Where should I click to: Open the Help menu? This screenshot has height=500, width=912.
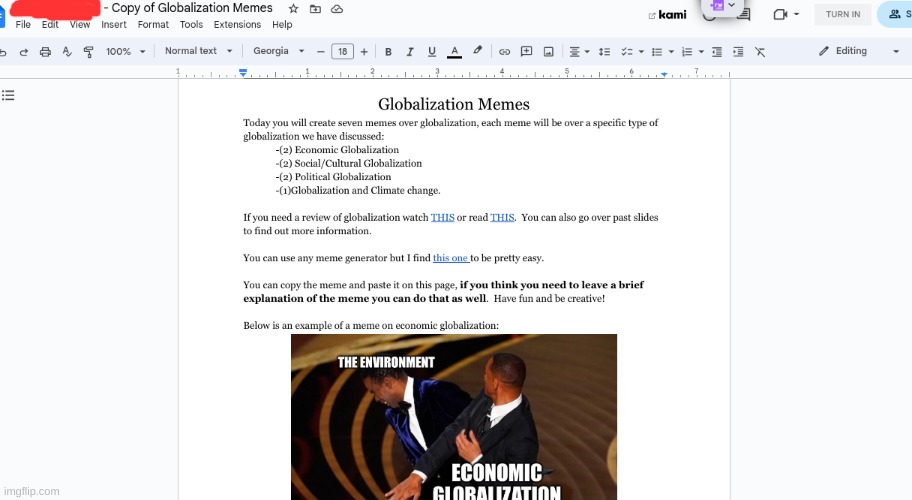click(x=282, y=24)
